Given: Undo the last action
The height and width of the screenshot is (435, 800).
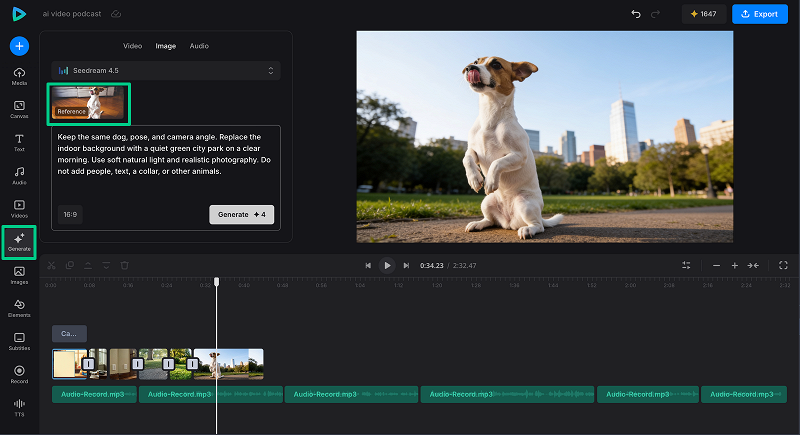Looking at the screenshot, I should pyautogui.click(x=636, y=14).
